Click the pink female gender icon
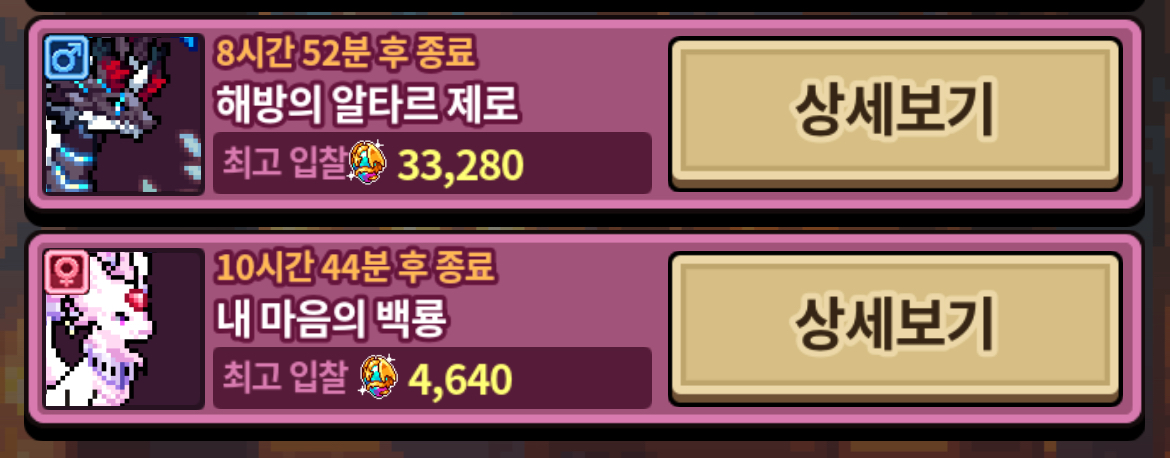This screenshot has width=1170, height=458. click(67, 272)
